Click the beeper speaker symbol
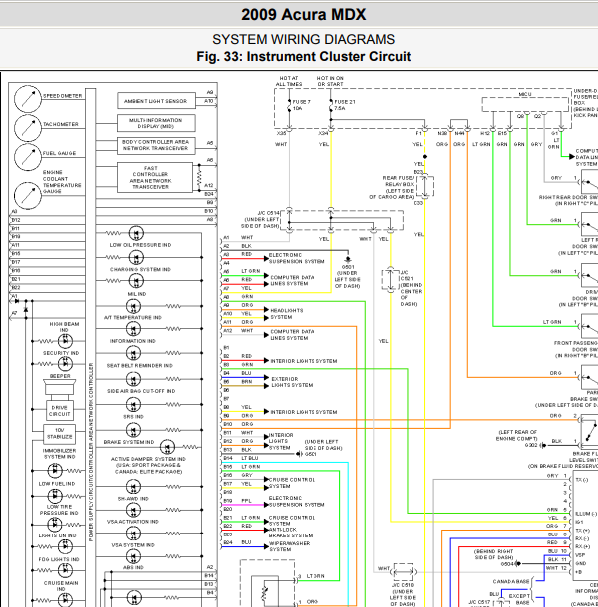Image resolution: width=598 pixels, height=607 pixels. 60,387
